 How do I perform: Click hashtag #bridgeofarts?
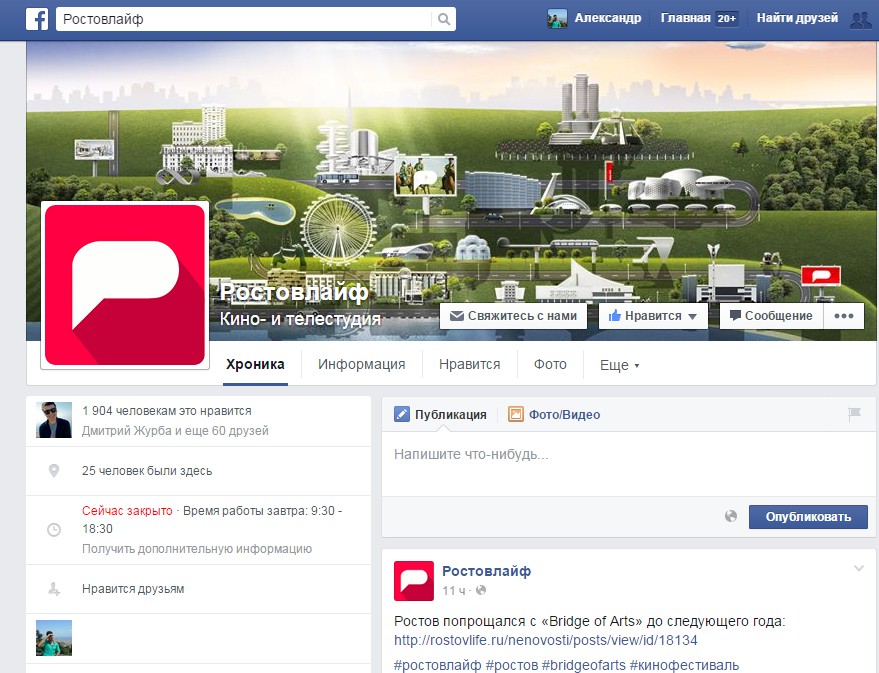coord(584,665)
